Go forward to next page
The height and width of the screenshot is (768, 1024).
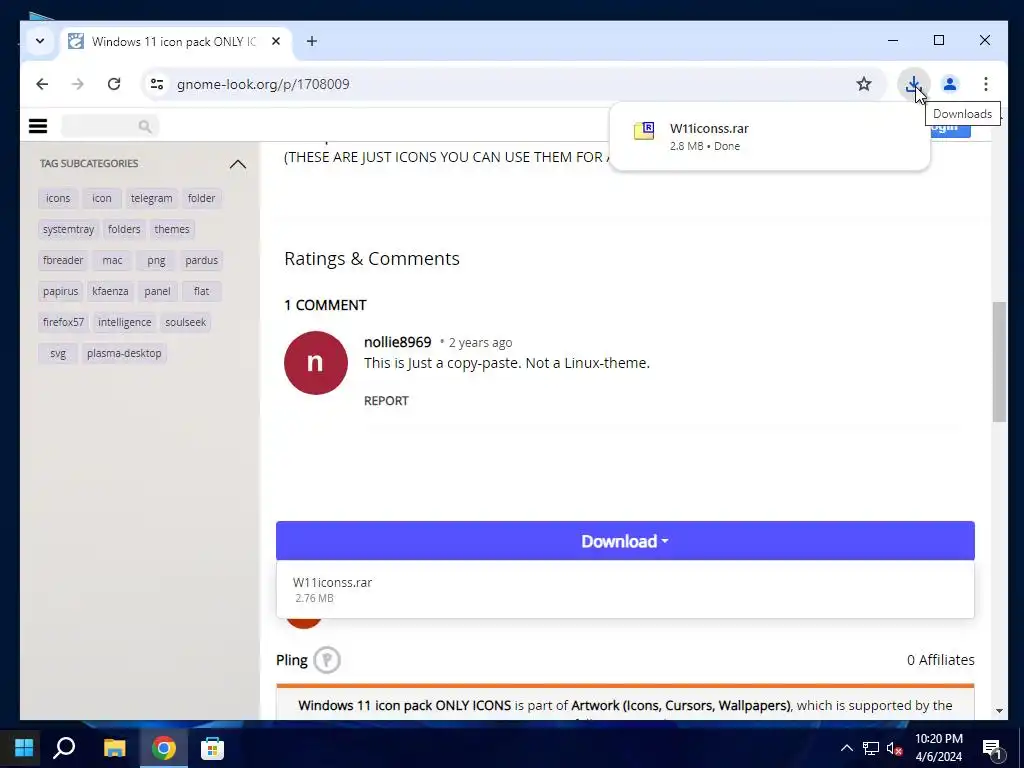click(x=78, y=84)
